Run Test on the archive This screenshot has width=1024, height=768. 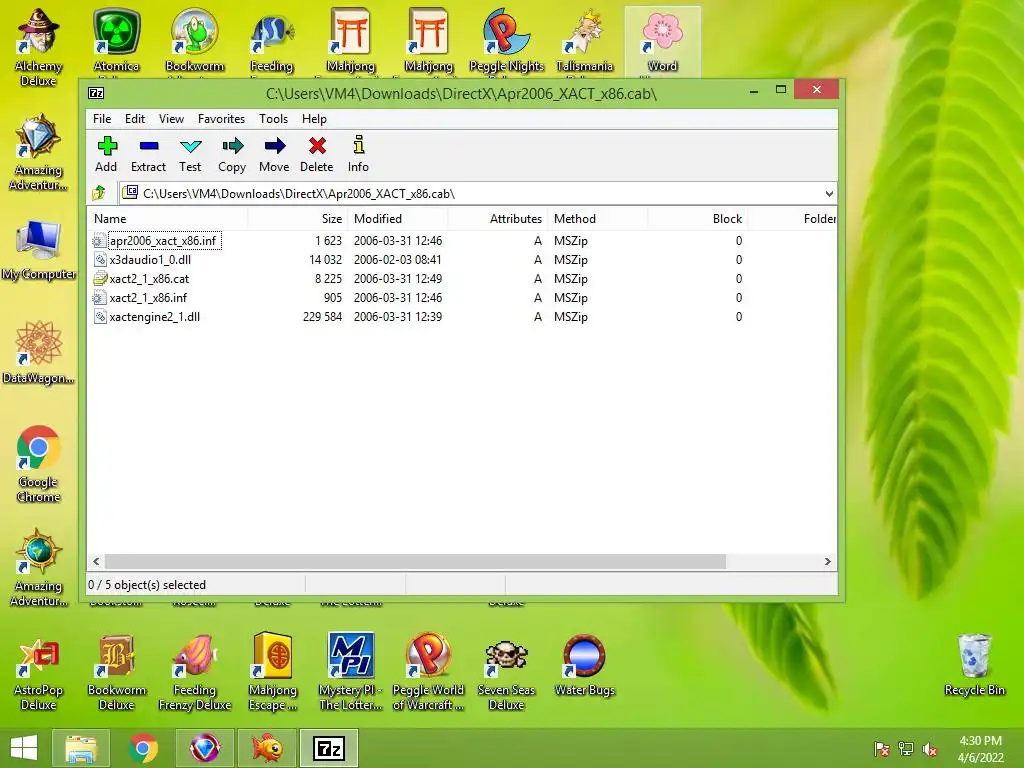(x=190, y=155)
